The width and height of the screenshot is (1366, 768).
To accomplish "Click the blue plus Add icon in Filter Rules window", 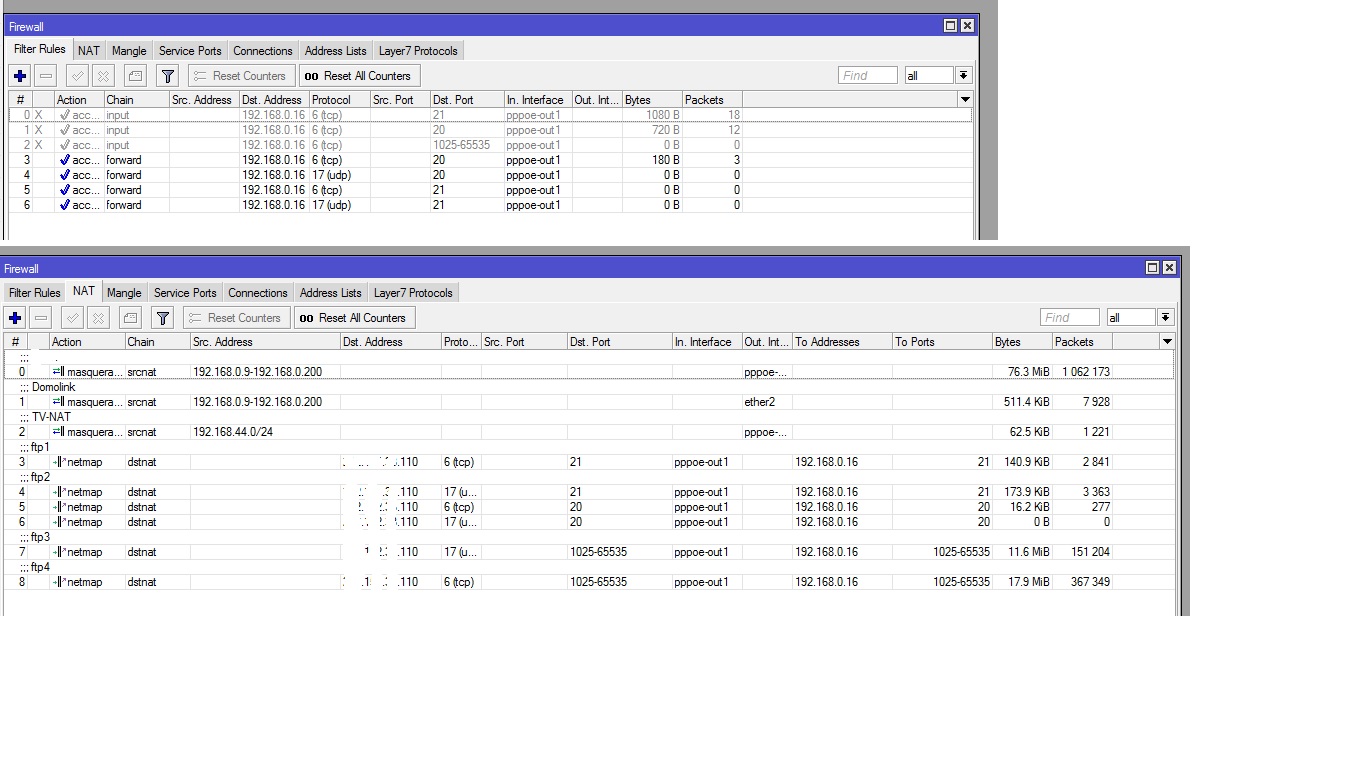I will click(x=20, y=76).
